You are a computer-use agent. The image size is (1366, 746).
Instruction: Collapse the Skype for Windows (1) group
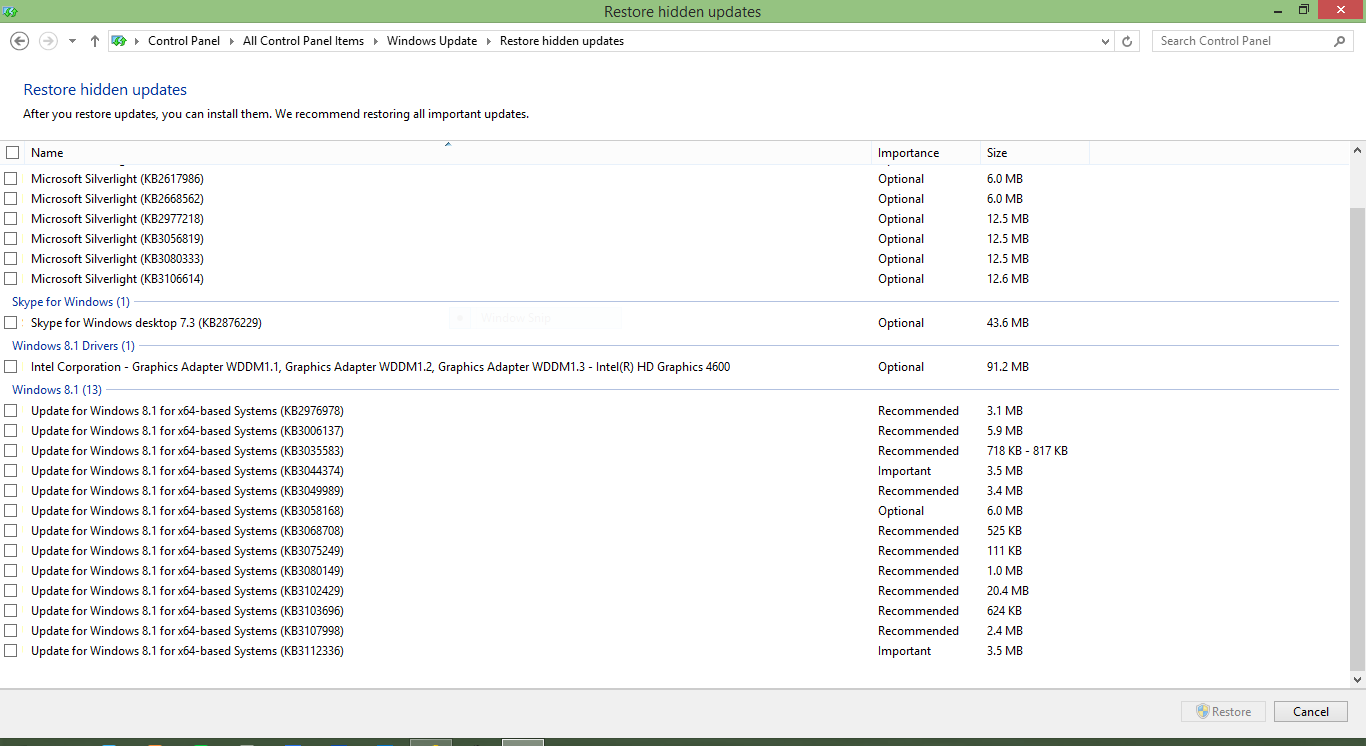coord(71,301)
